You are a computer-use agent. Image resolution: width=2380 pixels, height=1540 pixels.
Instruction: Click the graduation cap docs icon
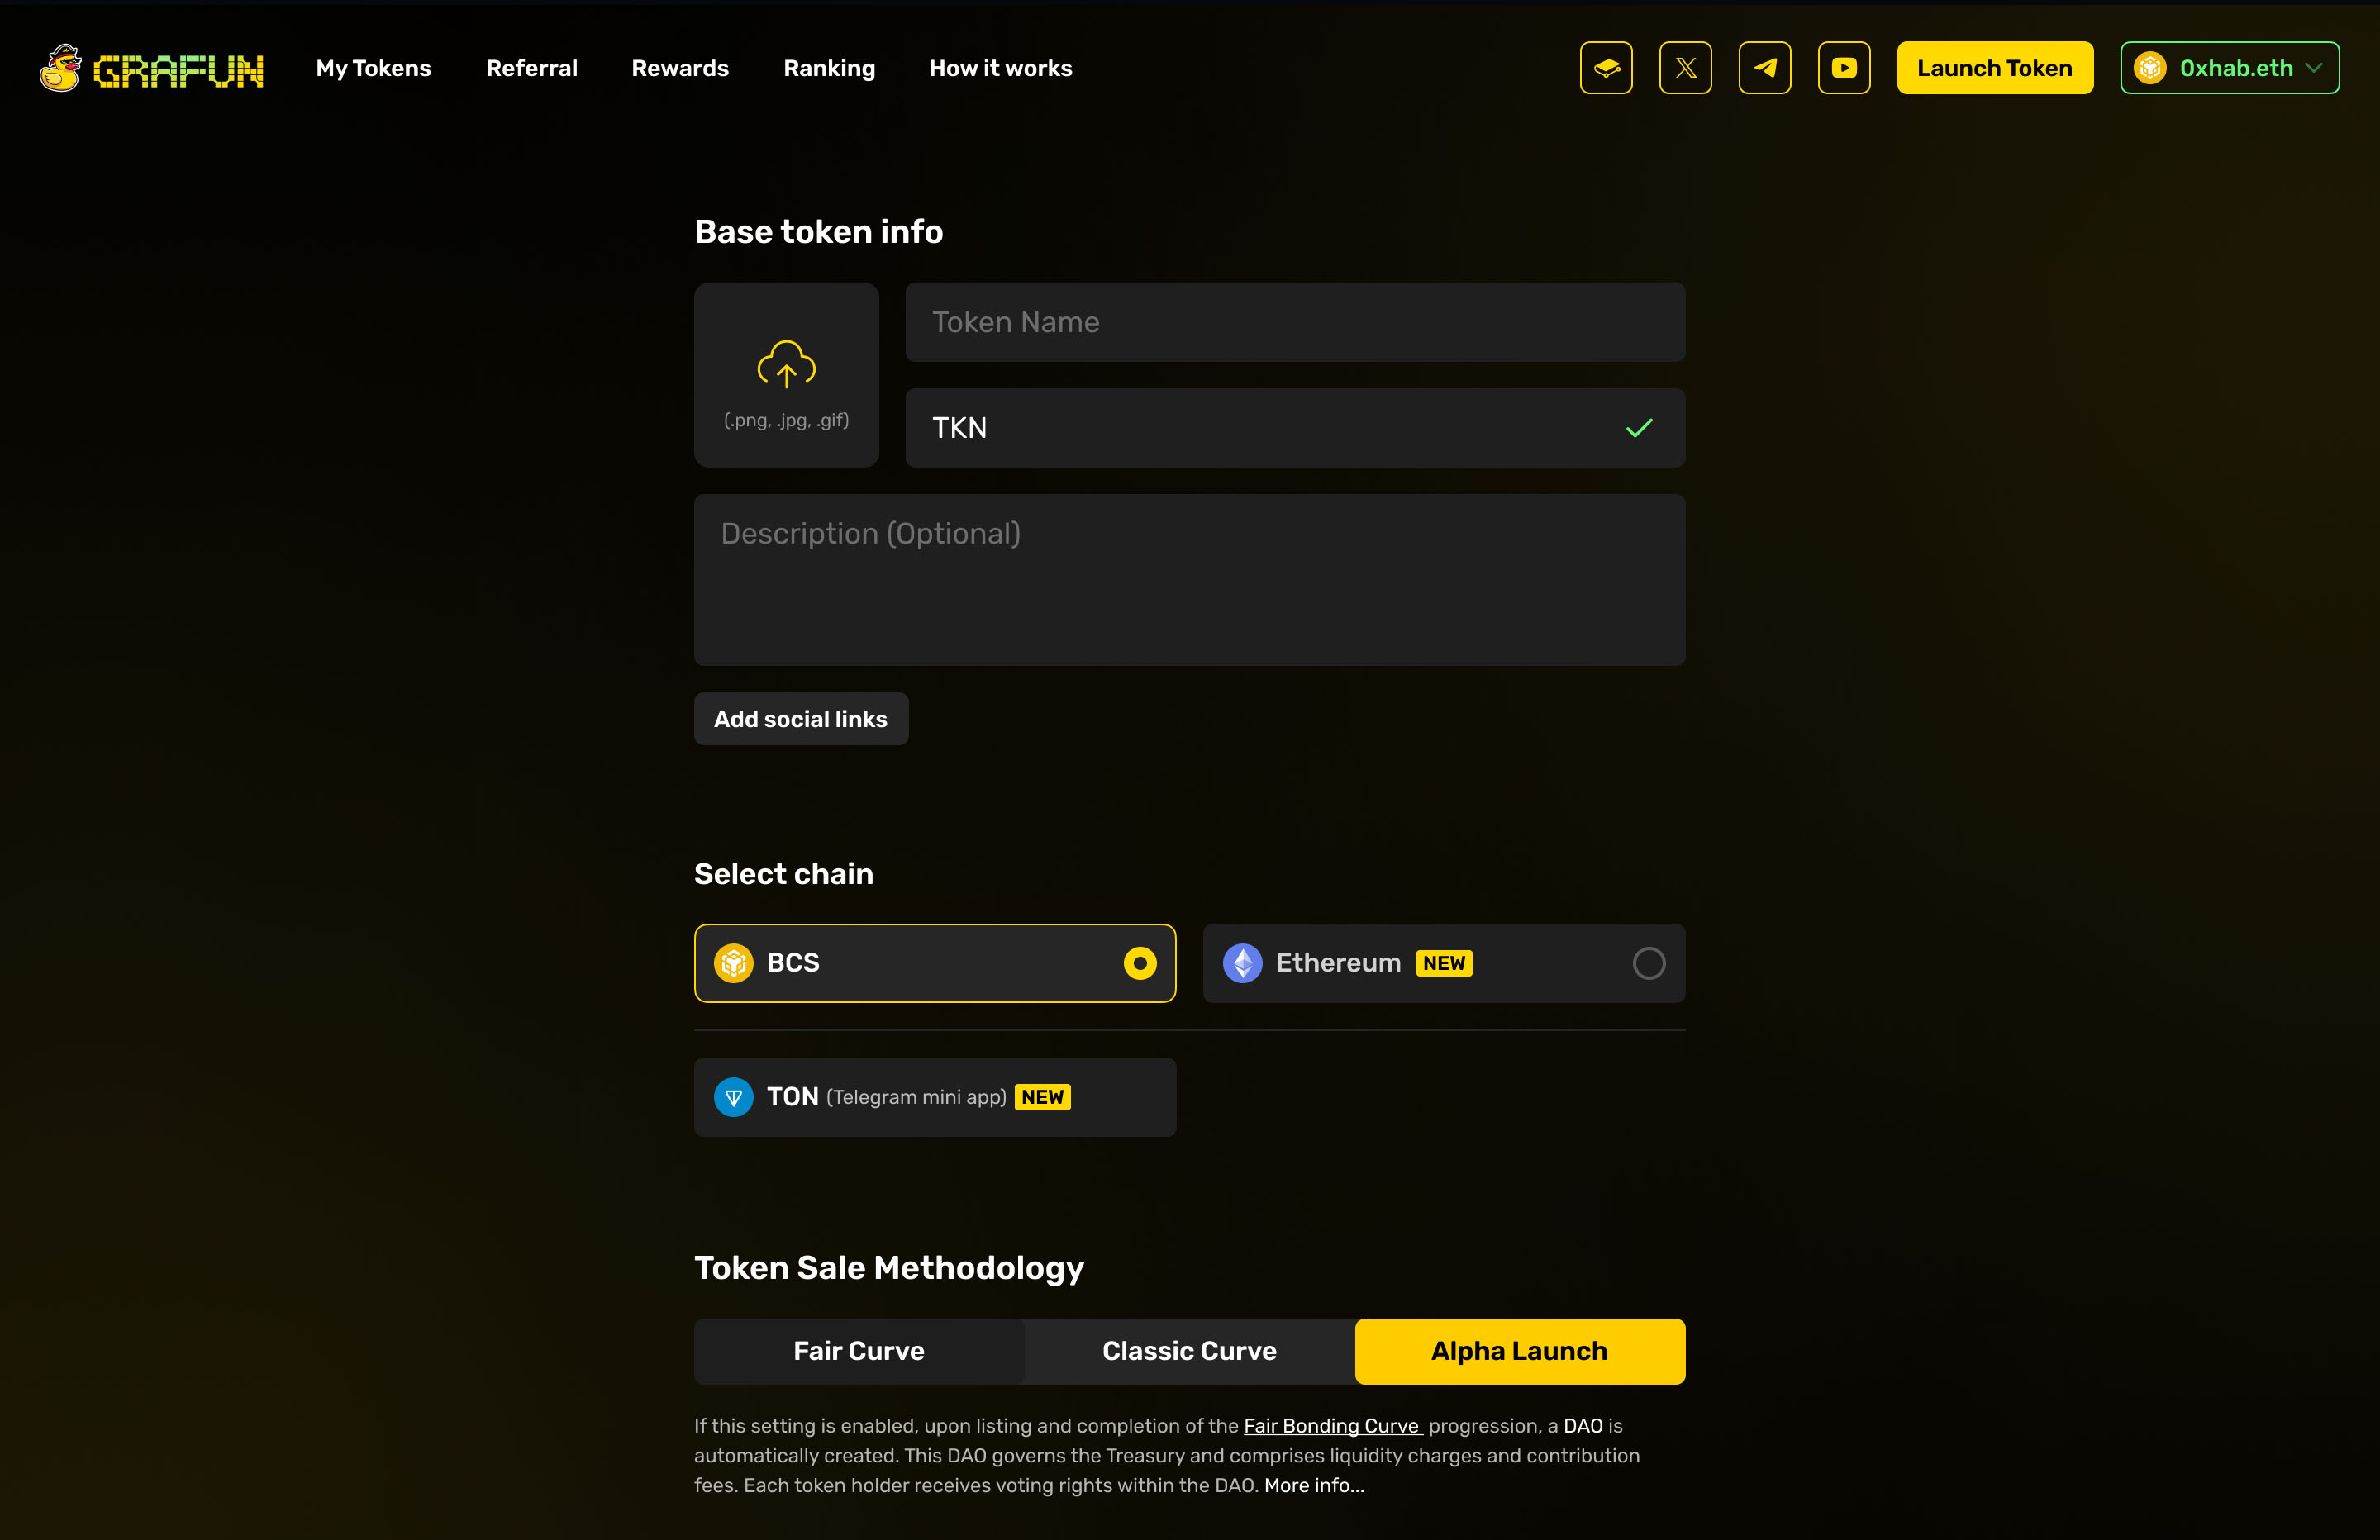point(1606,68)
